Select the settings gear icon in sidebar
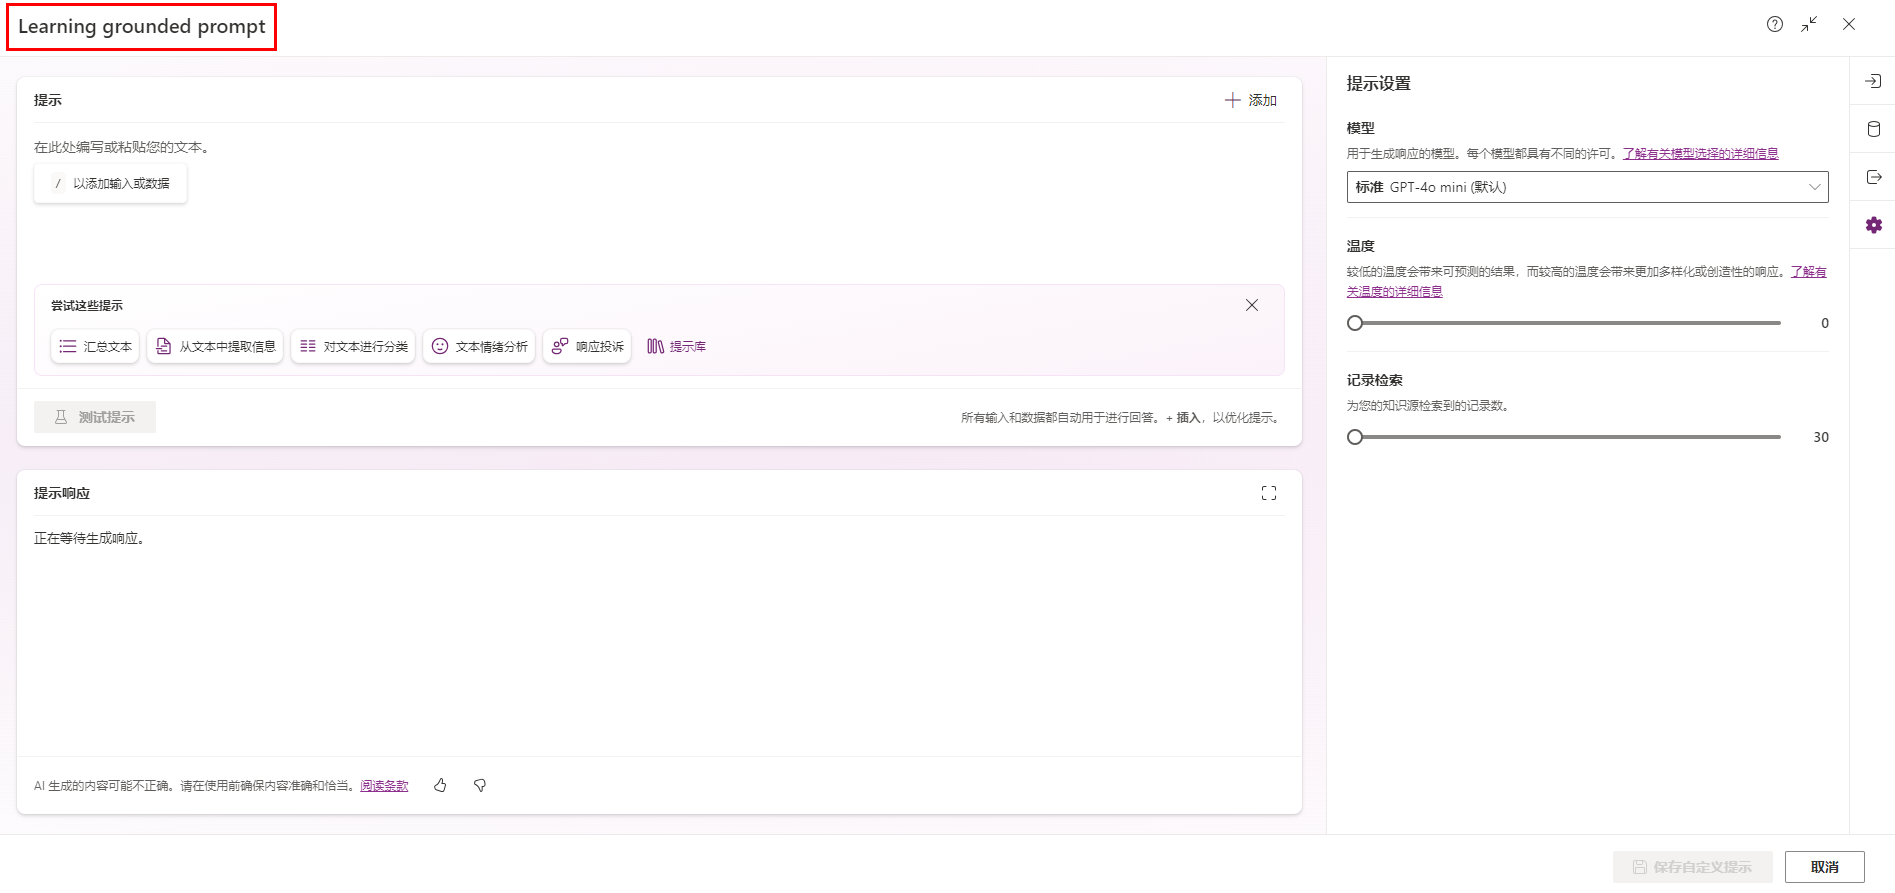The height and width of the screenshot is (893, 1895). point(1873,225)
